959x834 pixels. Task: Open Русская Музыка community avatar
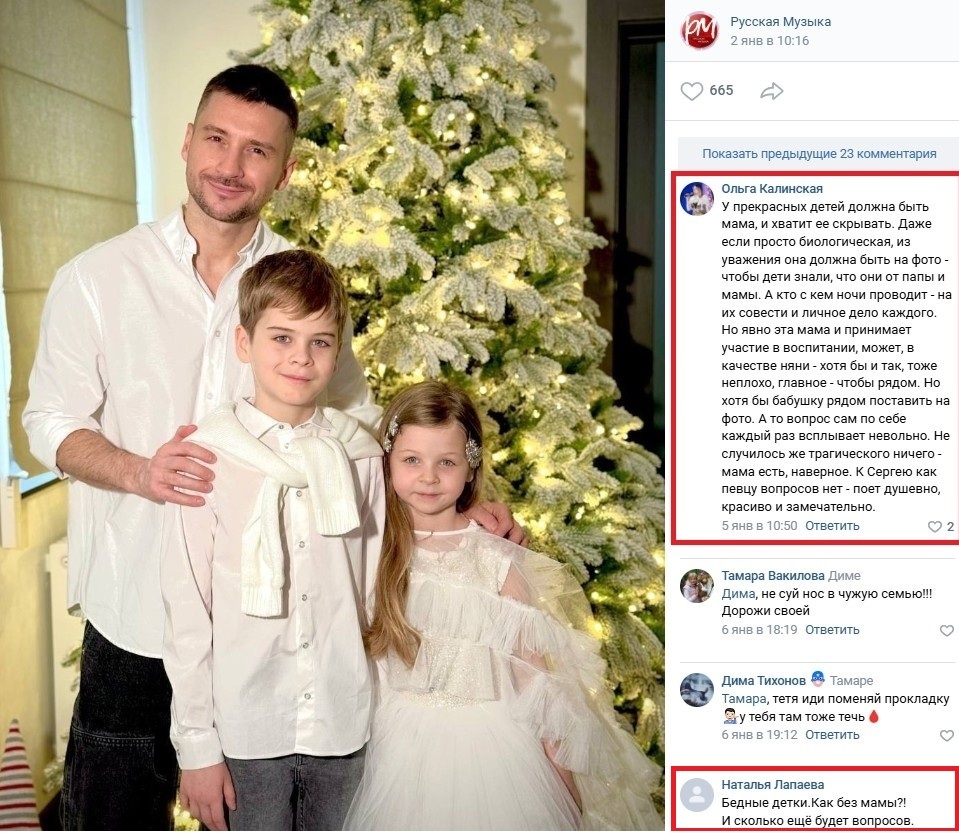(x=699, y=31)
